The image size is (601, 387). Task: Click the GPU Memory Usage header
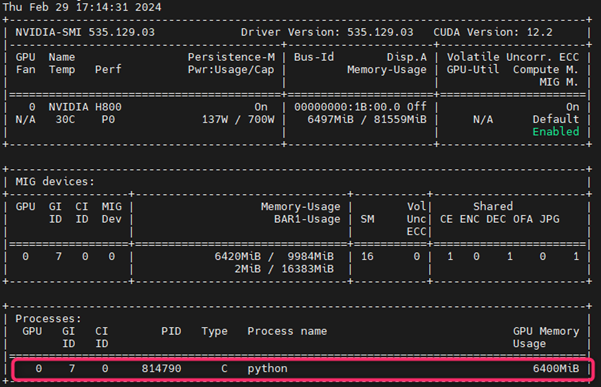pyautogui.click(x=546, y=338)
